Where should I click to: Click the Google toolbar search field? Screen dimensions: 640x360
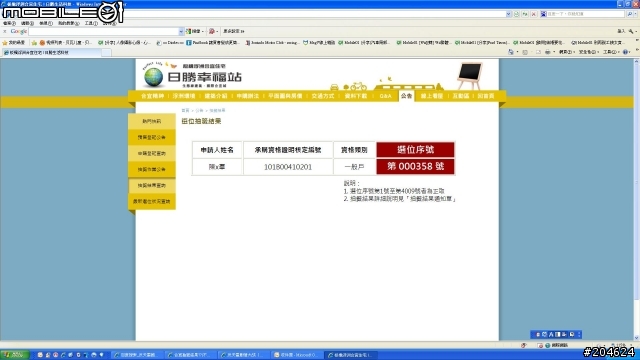point(104,31)
